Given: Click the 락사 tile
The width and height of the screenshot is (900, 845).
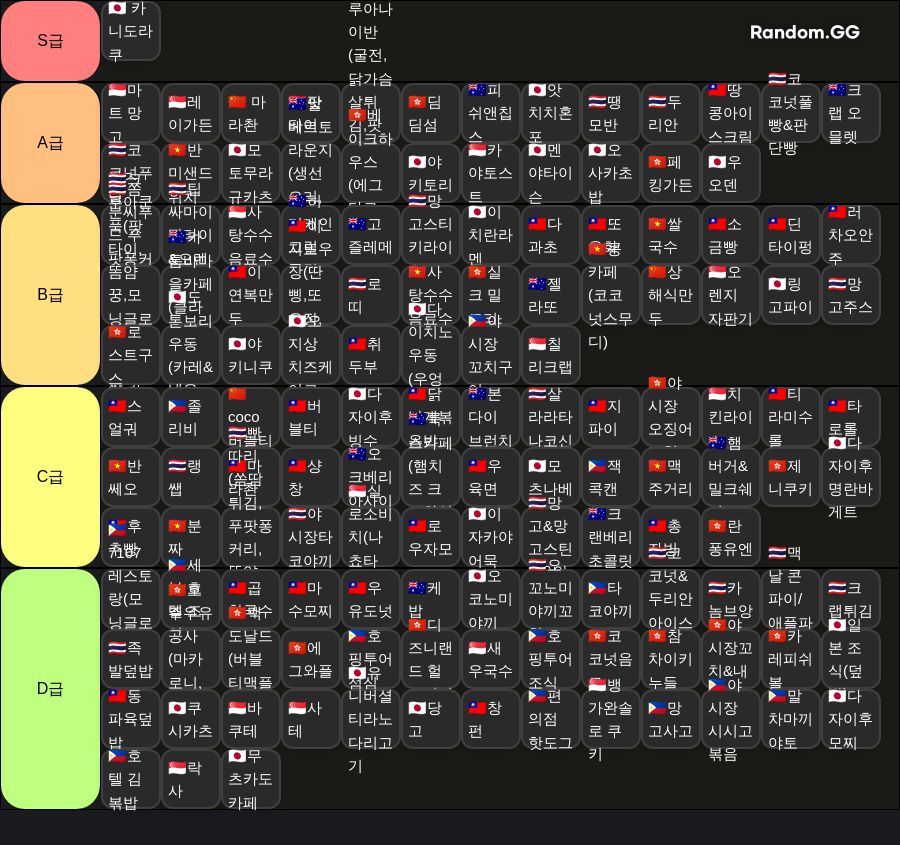Looking at the screenshot, I should 190,780.
